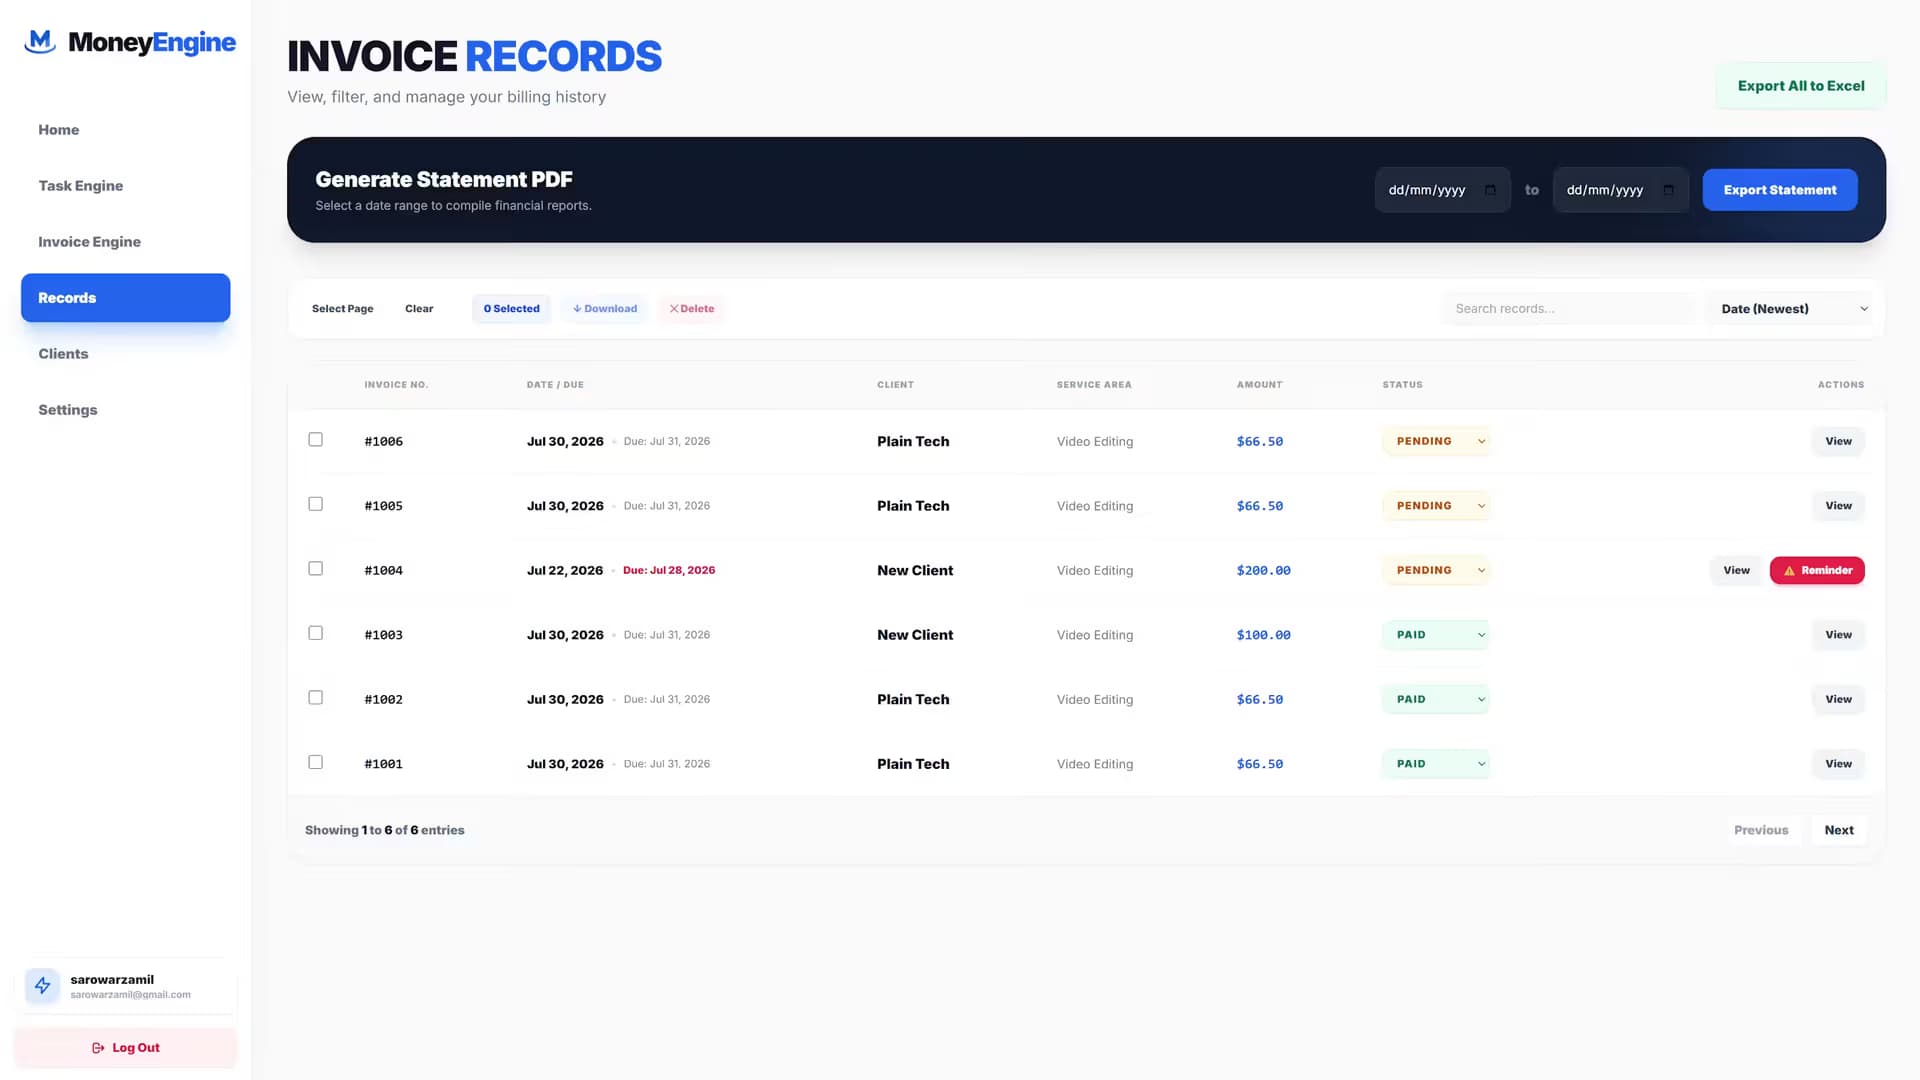Select the Records sidebar item
The height and width of the screenshot is (1080, 1920).
coord(125,298)
